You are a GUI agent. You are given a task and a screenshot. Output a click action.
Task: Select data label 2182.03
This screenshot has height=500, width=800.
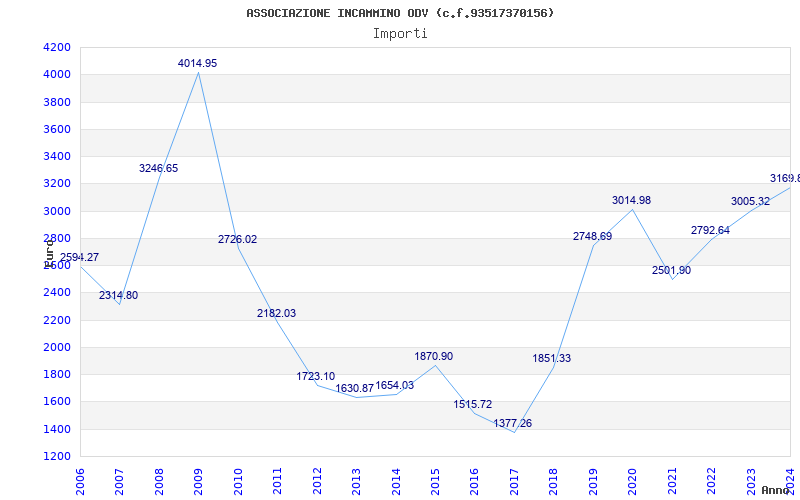[277, 313]
